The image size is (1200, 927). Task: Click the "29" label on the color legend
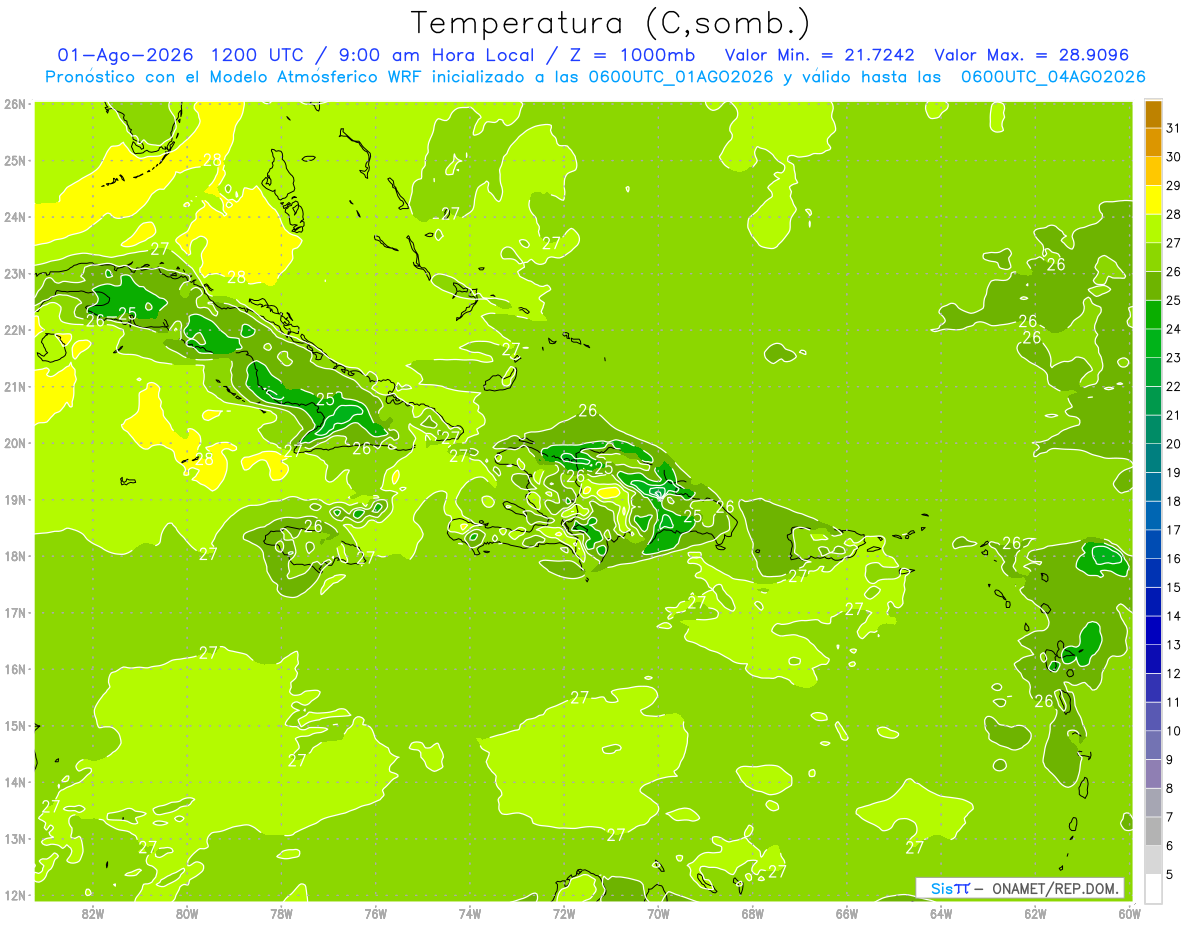[x=1174, y=186]
